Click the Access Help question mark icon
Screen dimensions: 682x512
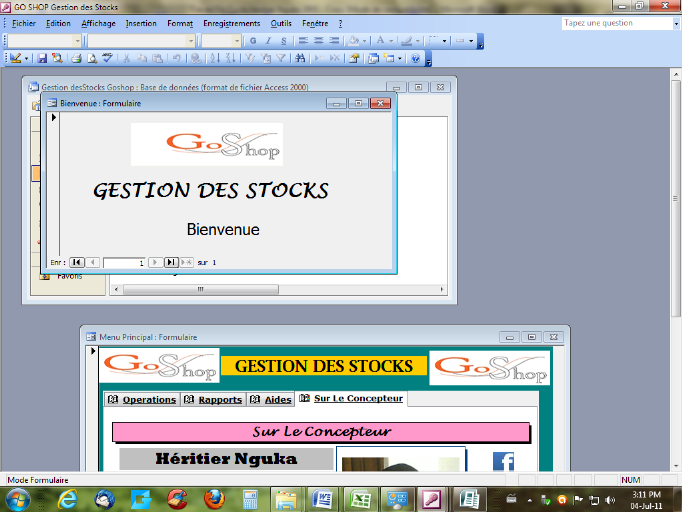tap(415, 59)
